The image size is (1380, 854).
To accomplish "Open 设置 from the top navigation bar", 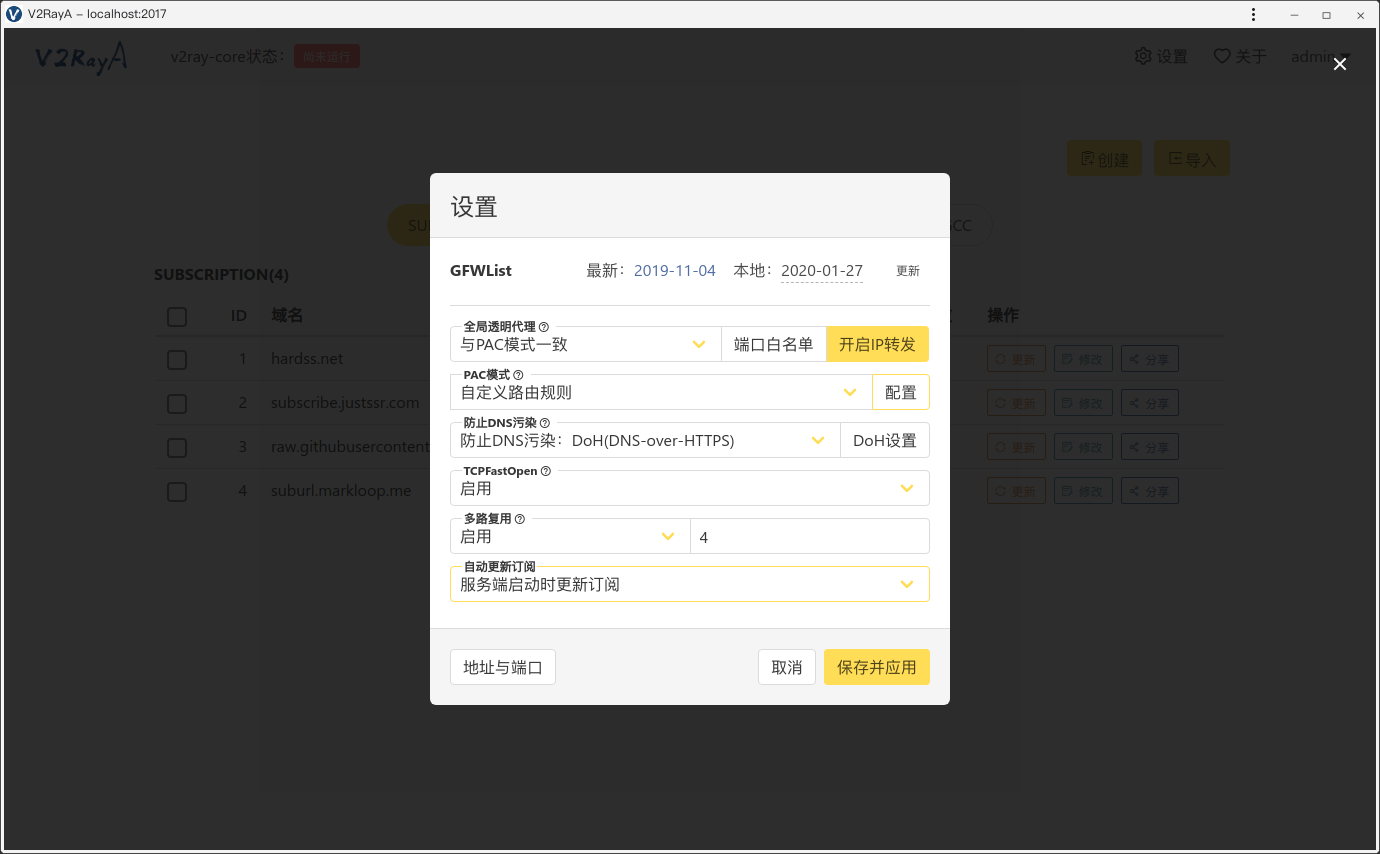I will (1161, 57).
